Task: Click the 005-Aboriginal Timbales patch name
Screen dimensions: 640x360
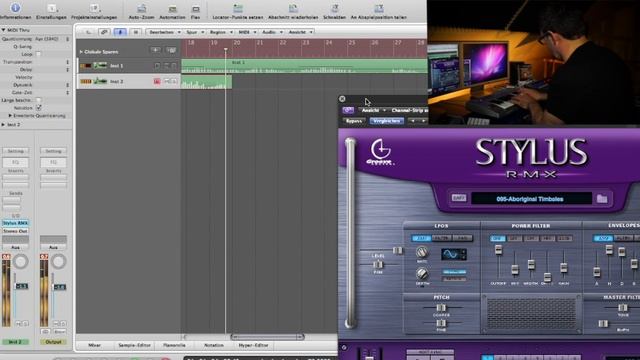Action: [x=529, y=199]
